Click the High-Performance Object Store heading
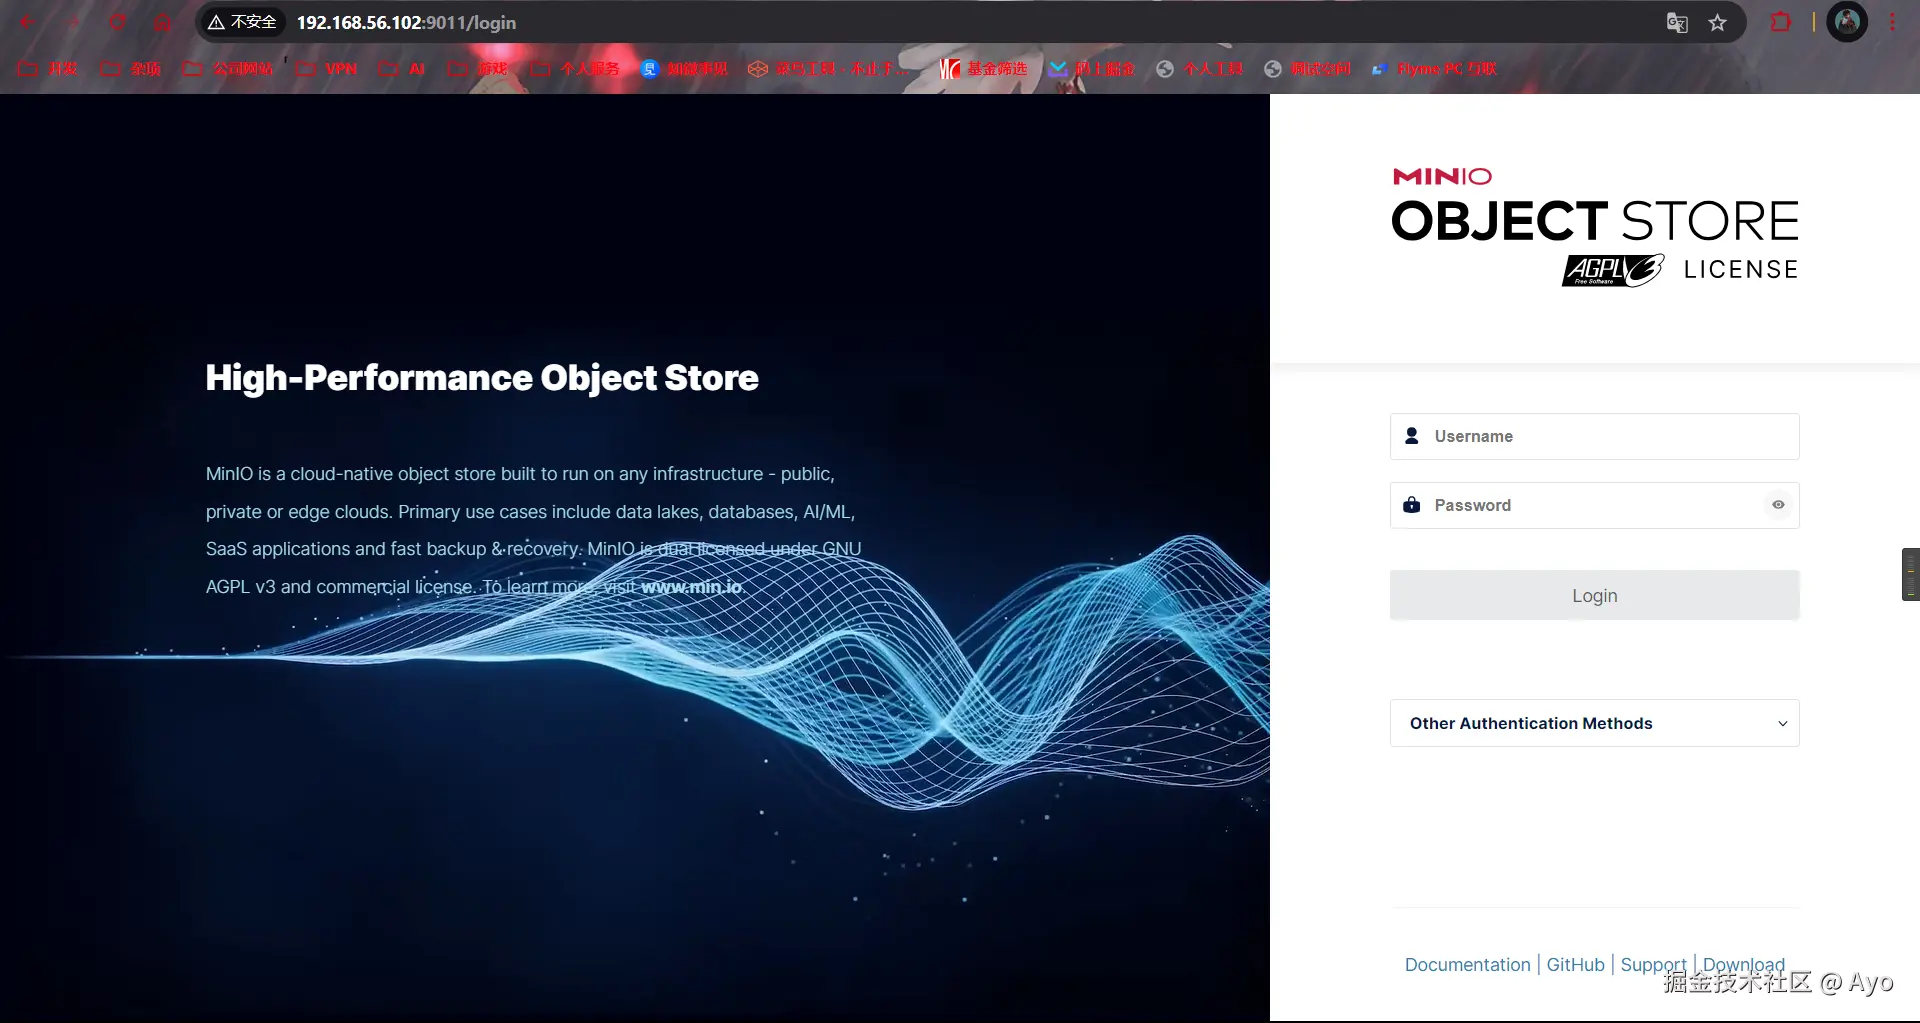 [482, 378]
